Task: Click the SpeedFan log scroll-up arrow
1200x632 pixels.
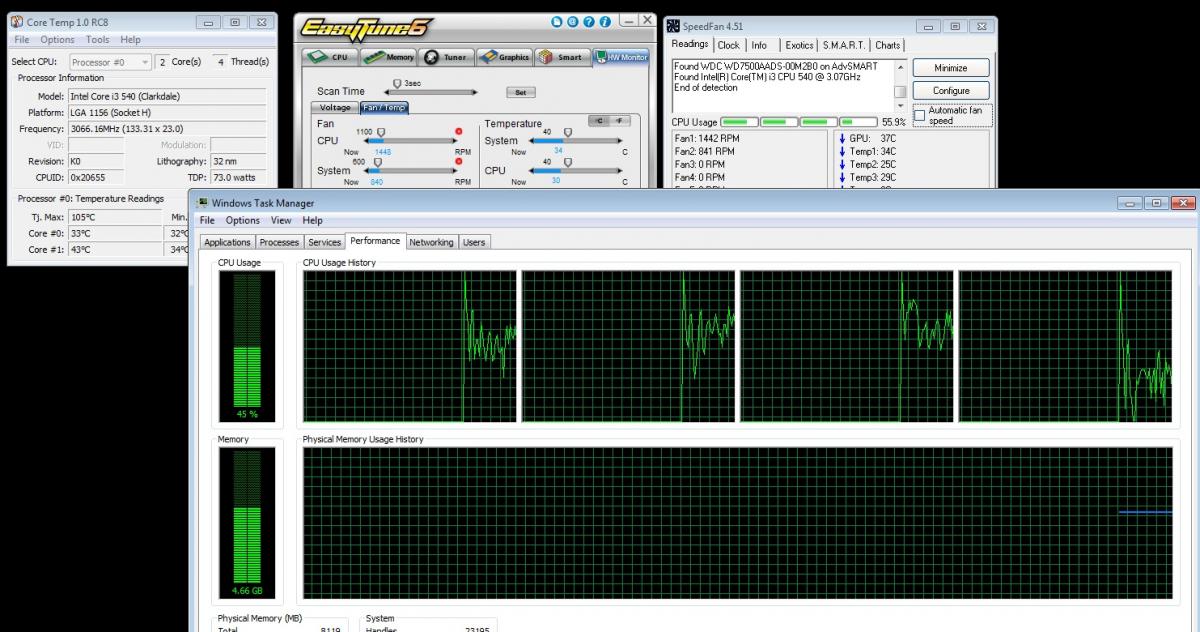Action: [x=900, y=67]
